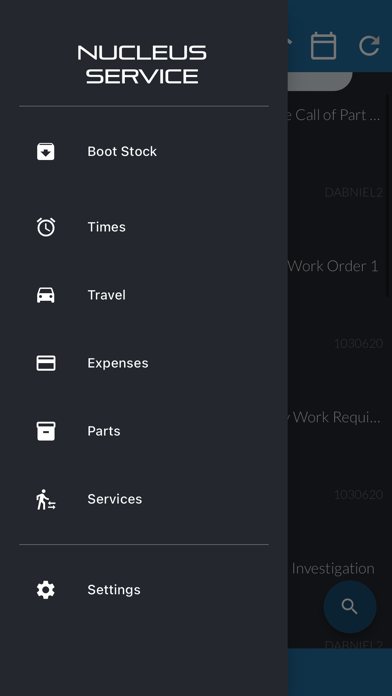This screenshot has width=392, height=696.
Task: Go to Parts menu entry
Action: [x=144, y=431]
